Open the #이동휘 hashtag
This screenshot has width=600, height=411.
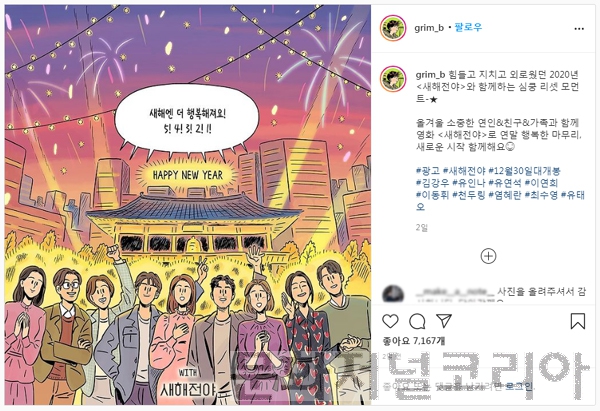click(x=432, y=195)
